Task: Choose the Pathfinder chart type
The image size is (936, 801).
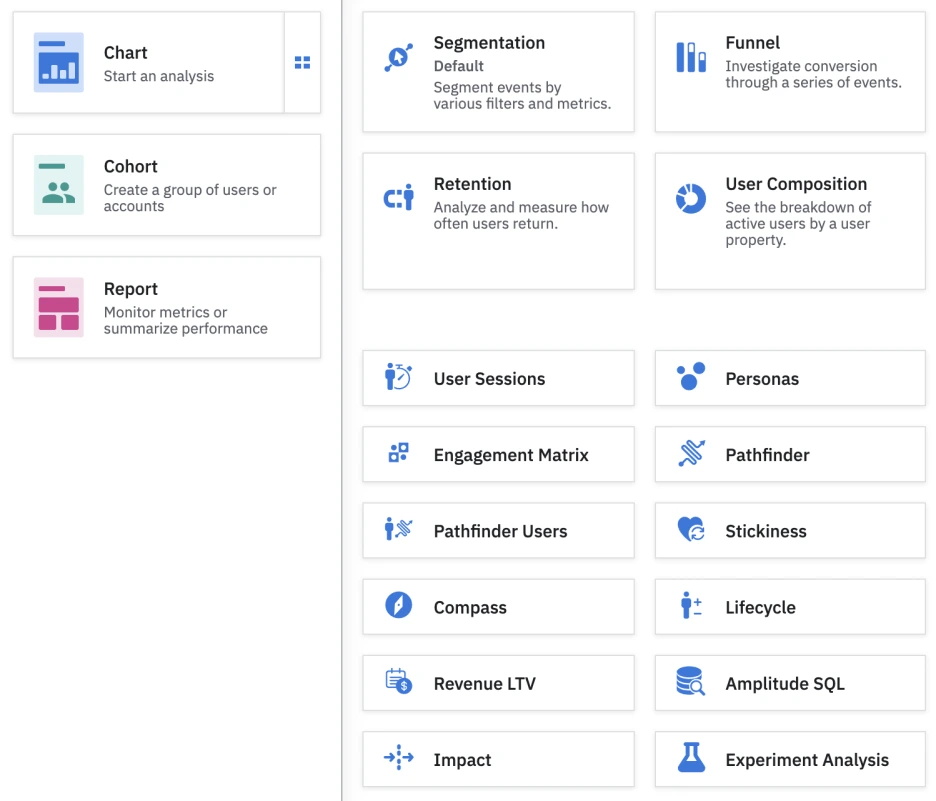Action: [790, 455]
